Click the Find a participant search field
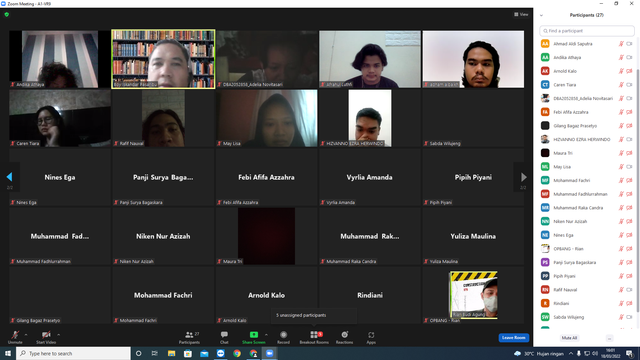Image resolution: width=640 pixels, height=360 pixels. 587,31
